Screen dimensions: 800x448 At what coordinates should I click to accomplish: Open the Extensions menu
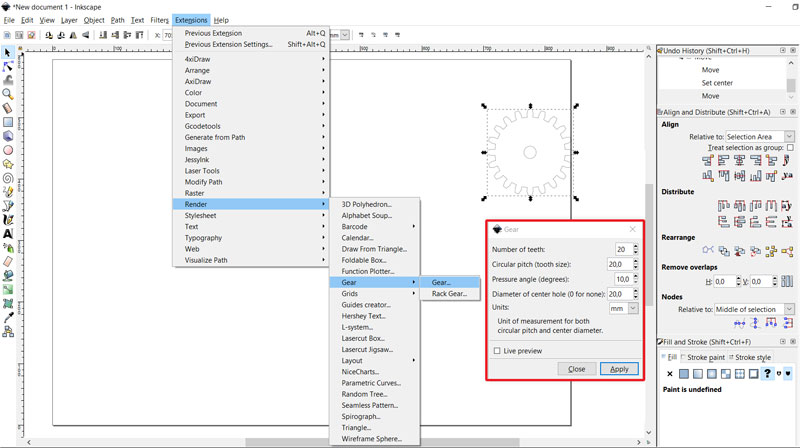point(191,20)
